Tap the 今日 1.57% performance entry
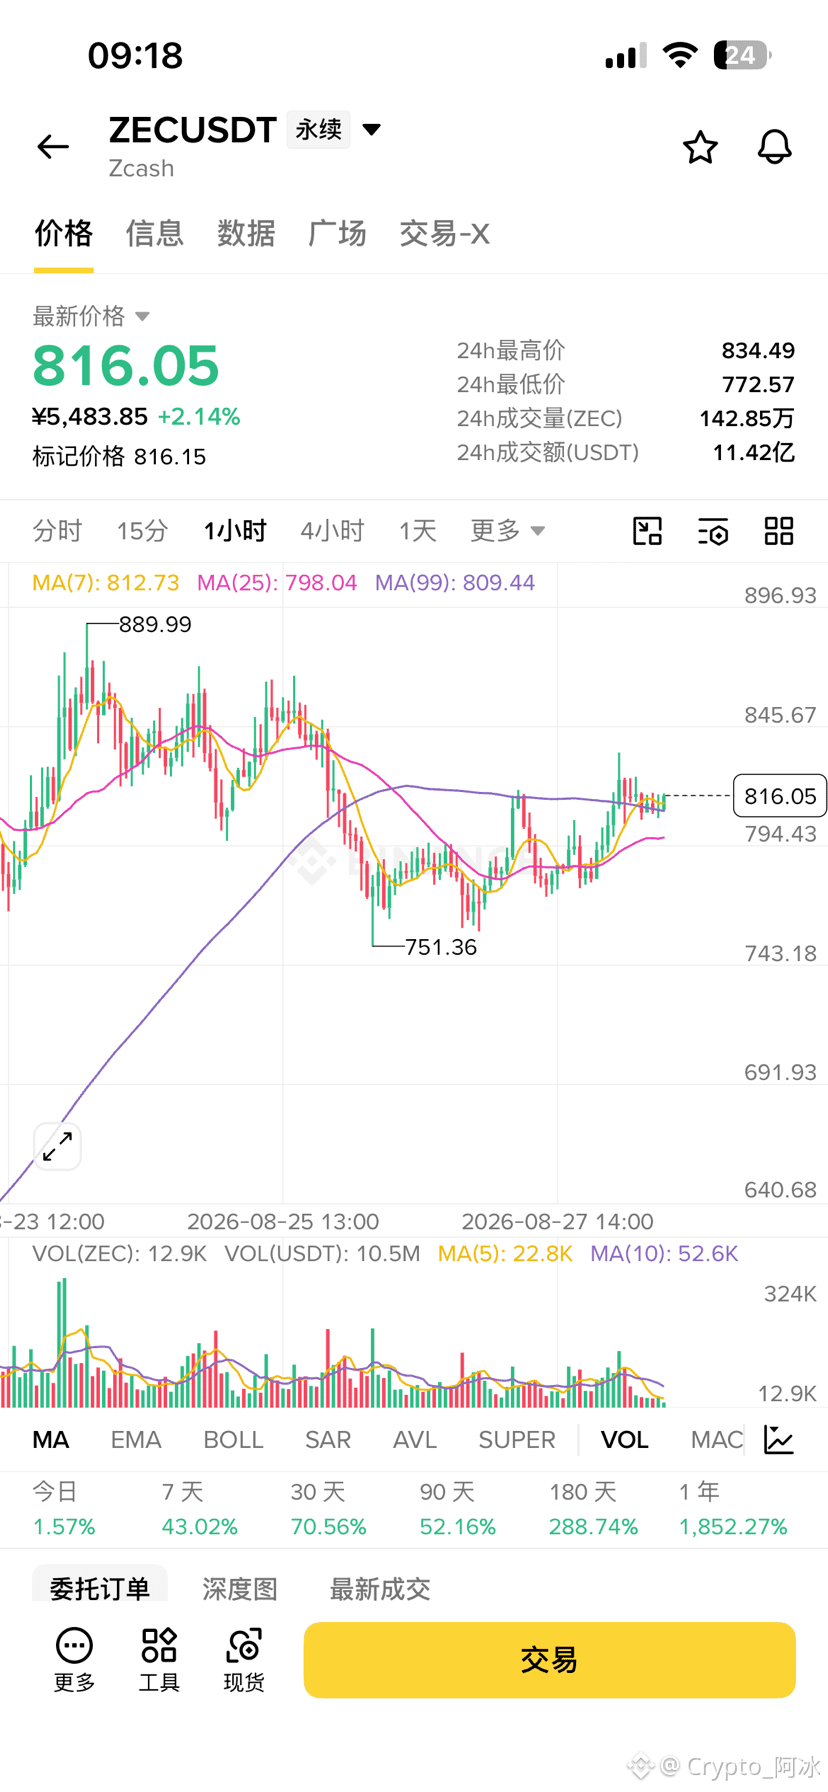 pyautogui.click(x=64, y=1510)
